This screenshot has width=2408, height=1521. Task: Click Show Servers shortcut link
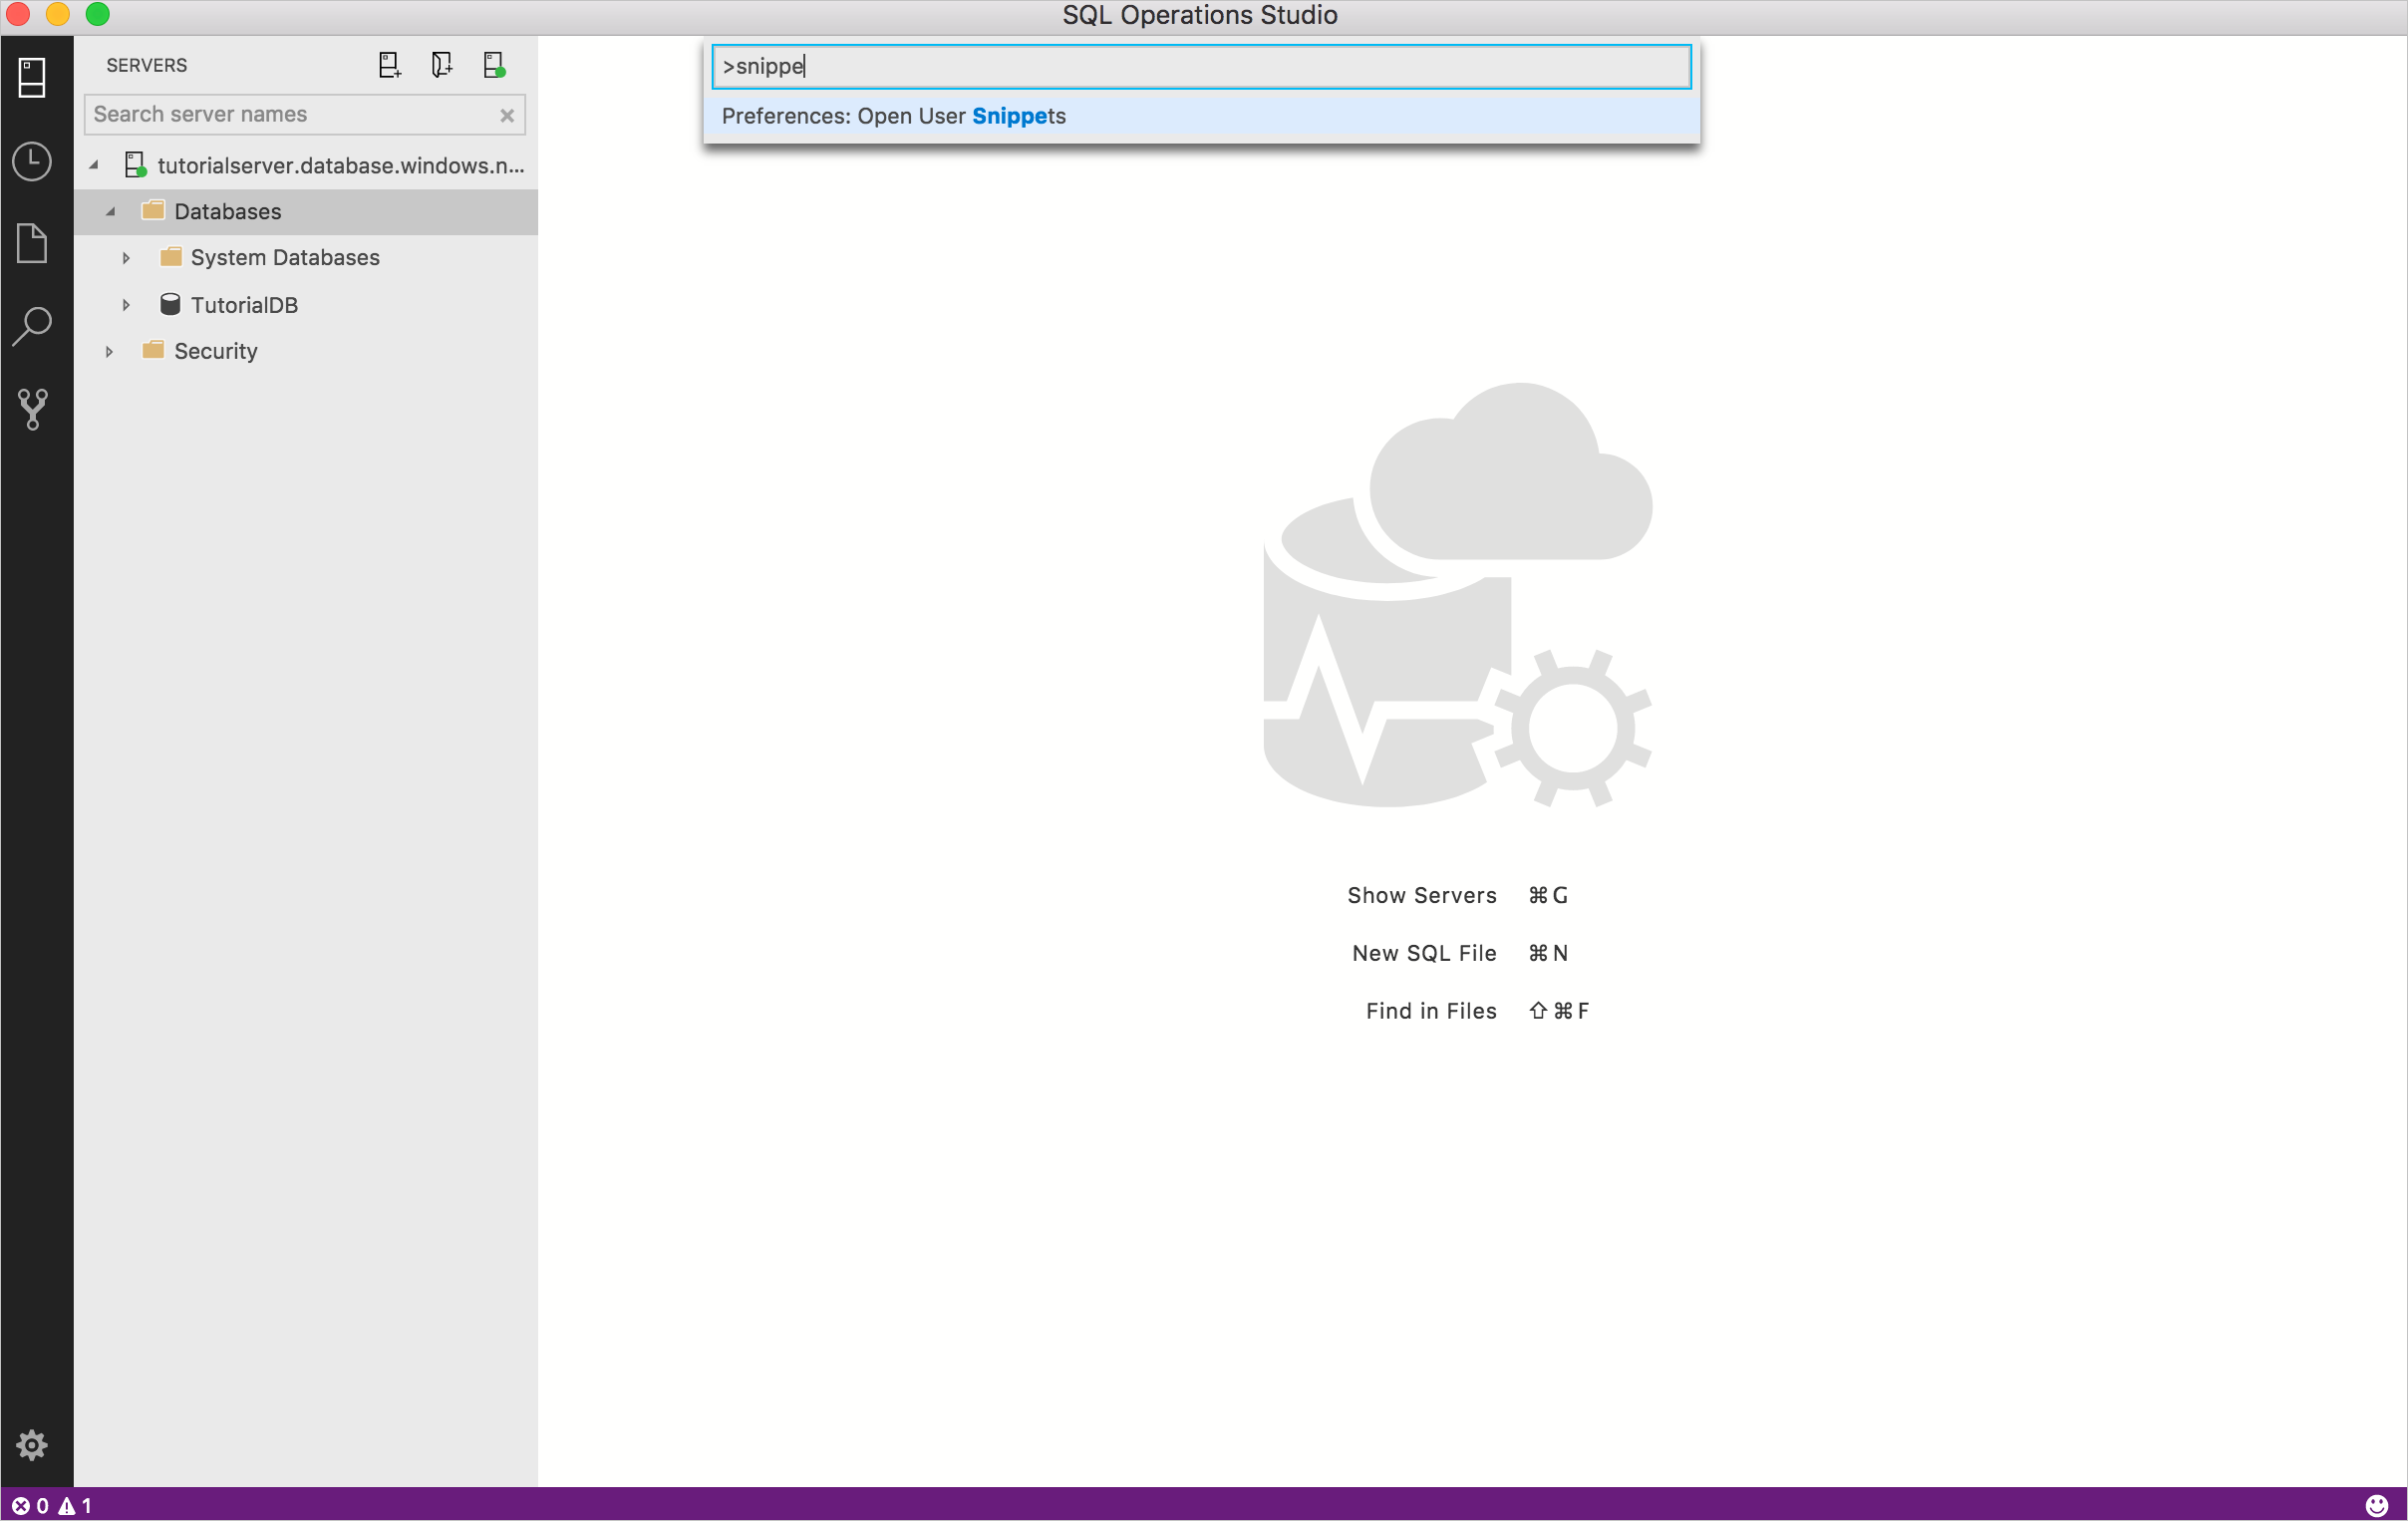click(1420, 895)
